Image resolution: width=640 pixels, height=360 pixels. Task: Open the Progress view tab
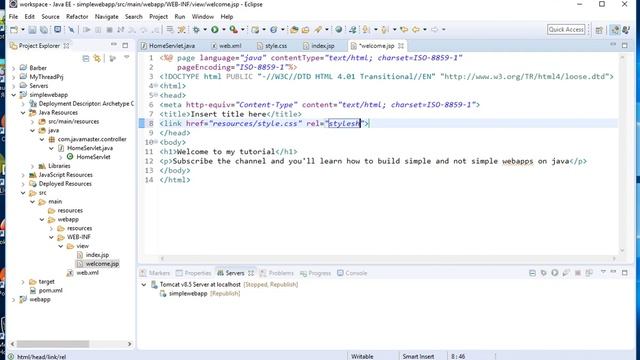coord(315,273)
